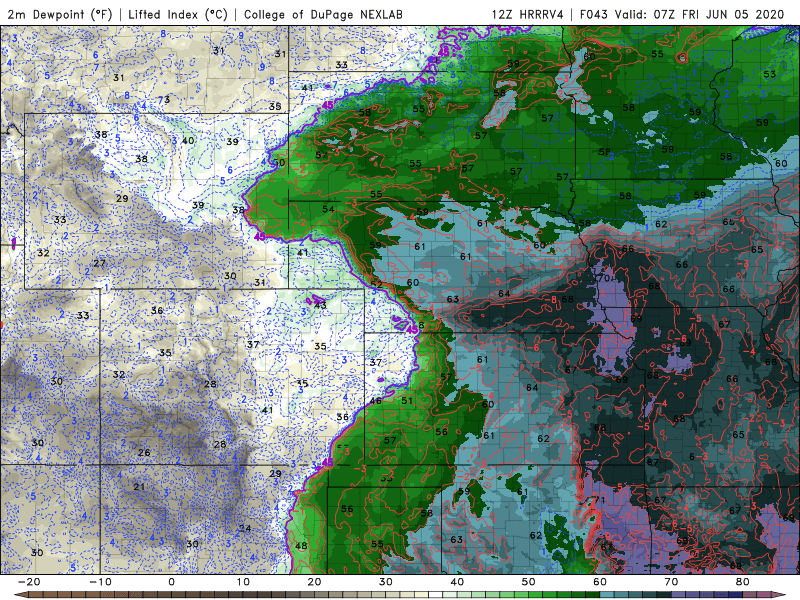Click the '60' color scale label
800x600 pixels.
(600, 582)
